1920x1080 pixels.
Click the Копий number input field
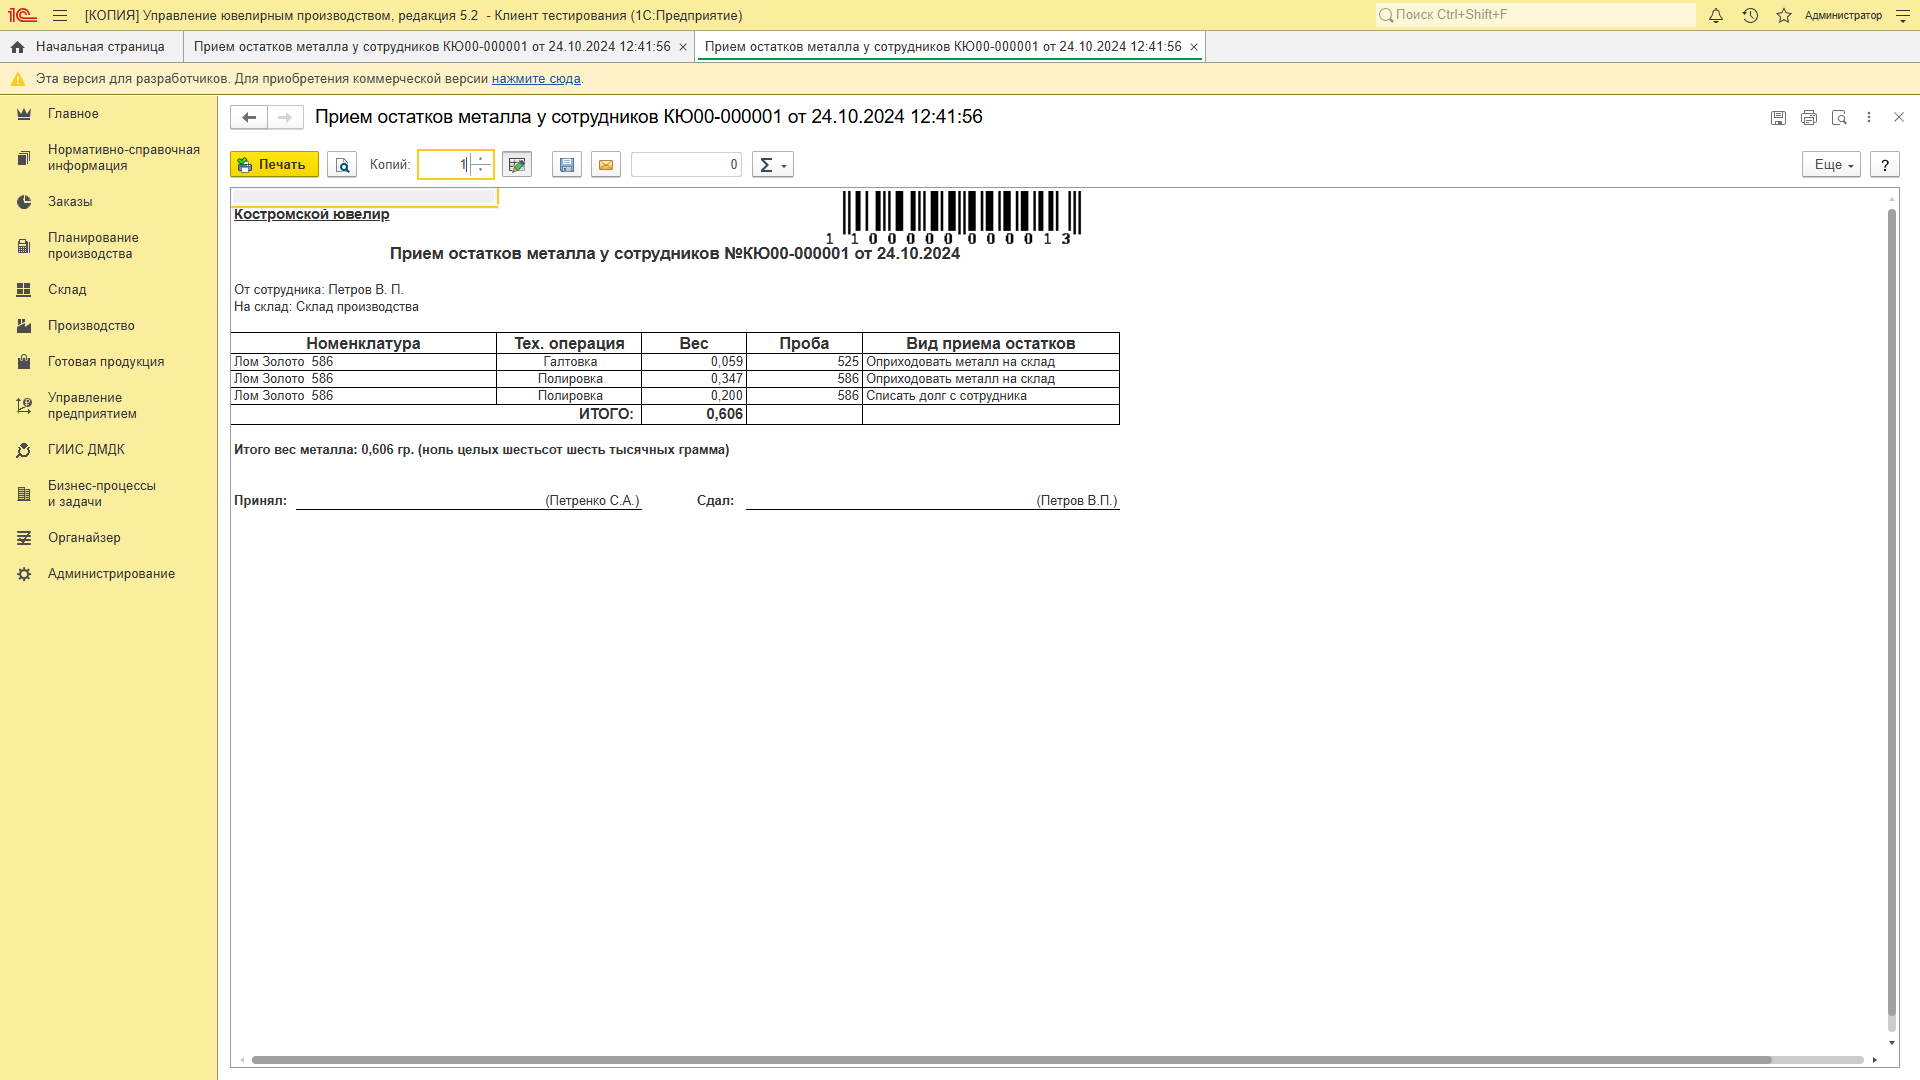[444, 165]
